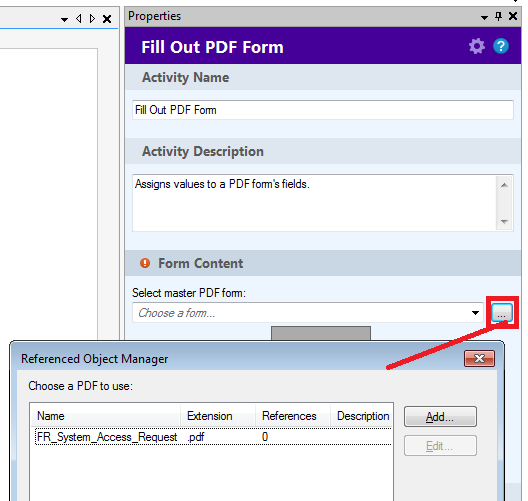Go to next document tab arrow
Screen dimensions: 528x501
coord(92,19)
